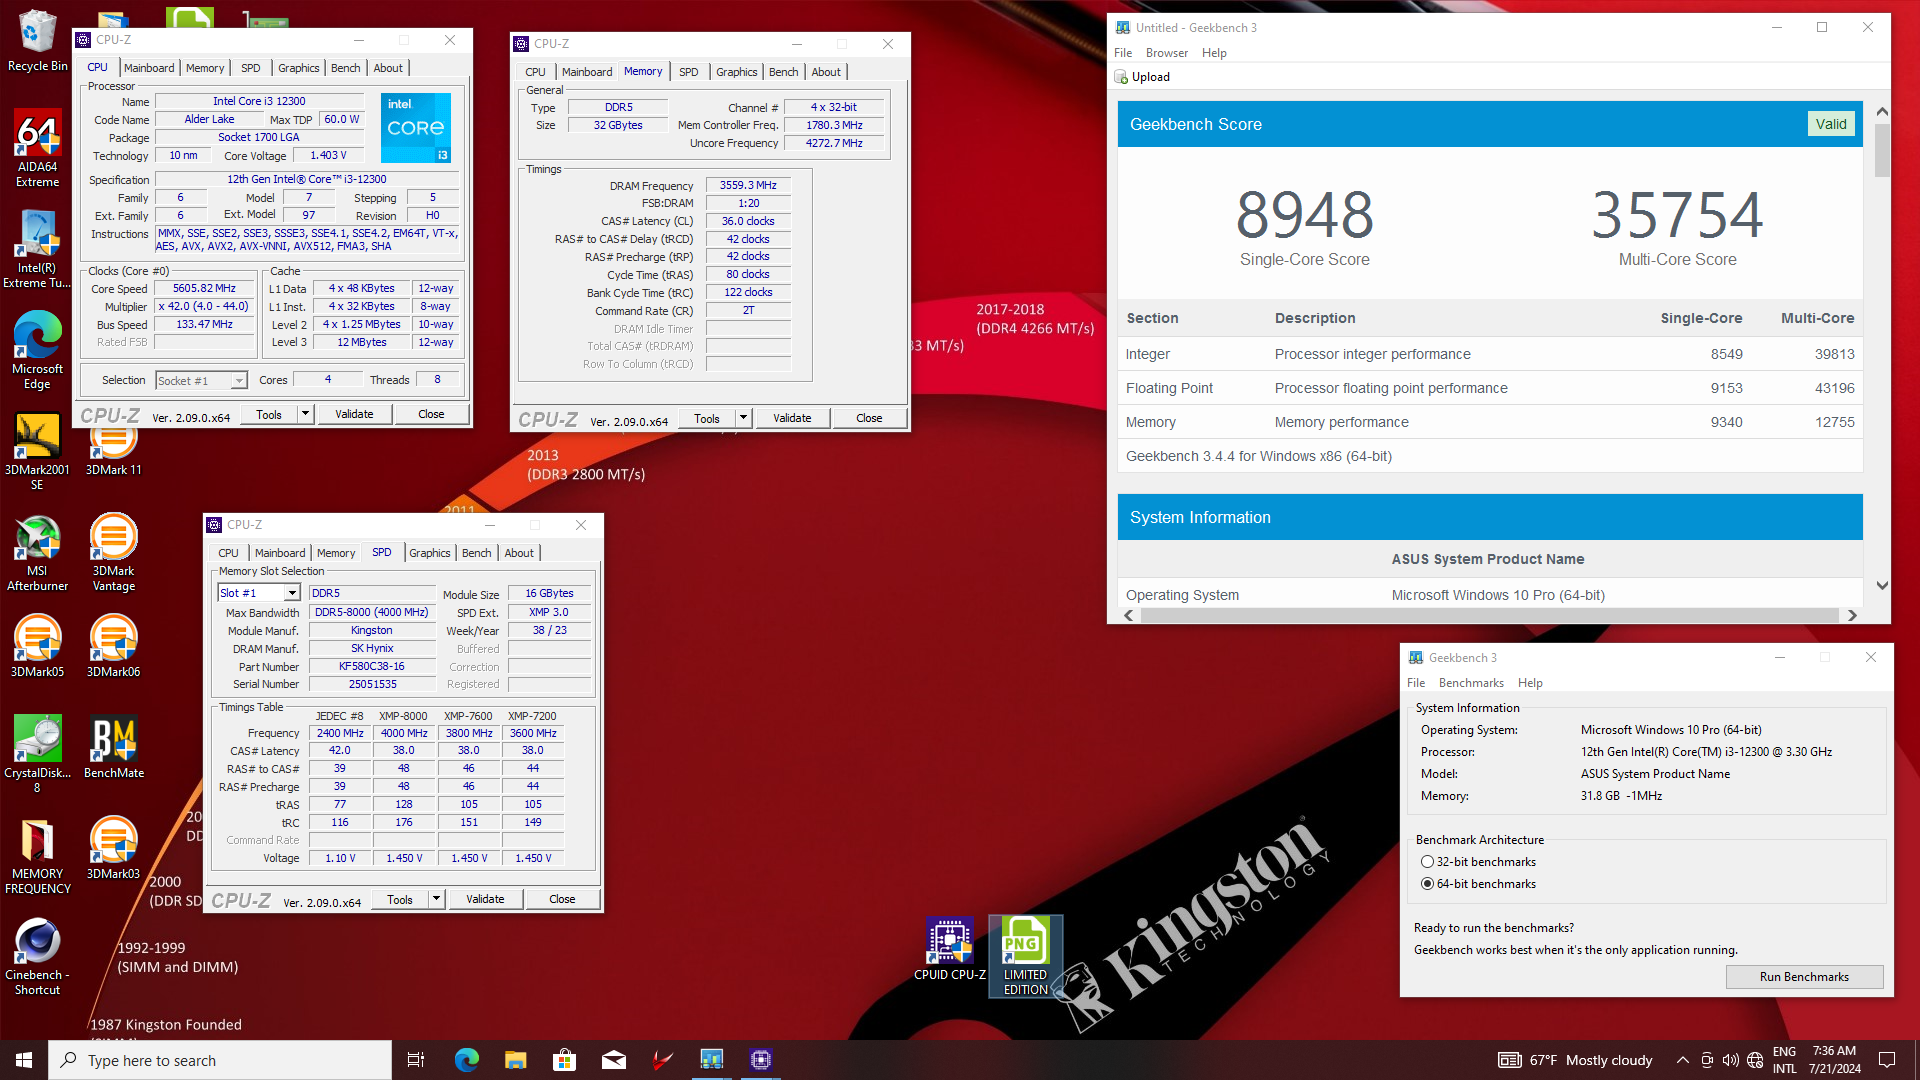Open Microsoft Edge desktop shortcut
Screen dimensions: 1920x1080
point(37,350)
